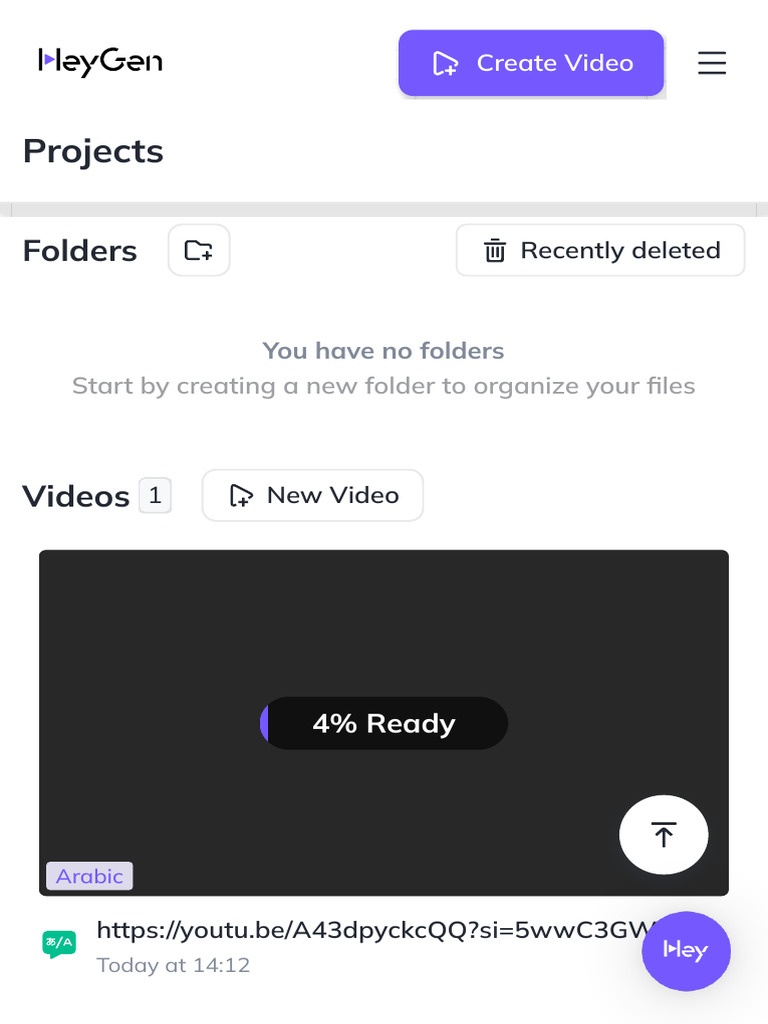The image size is (768, 1024).
Task: Click the HeyGen logo
Action: tap(100, 62)
